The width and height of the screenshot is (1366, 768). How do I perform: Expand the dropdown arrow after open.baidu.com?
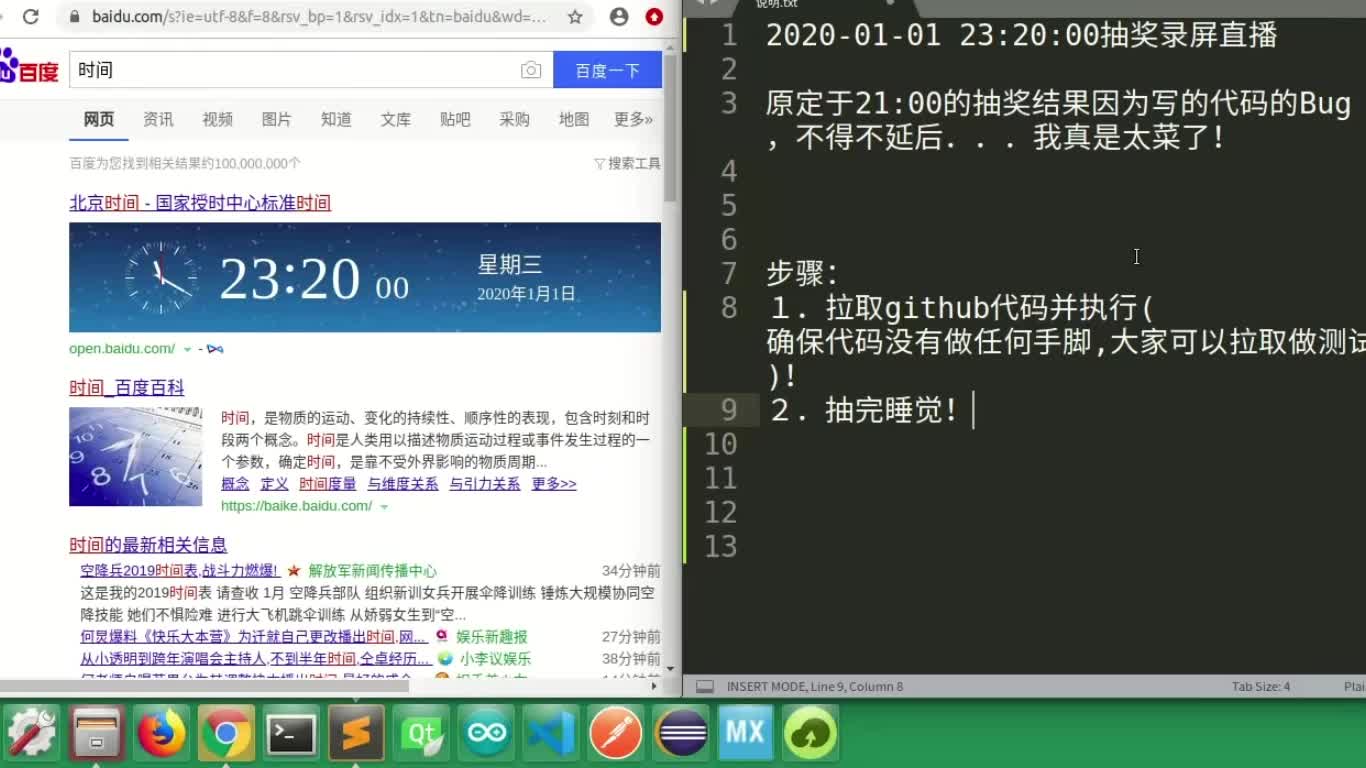pos(187,350)
